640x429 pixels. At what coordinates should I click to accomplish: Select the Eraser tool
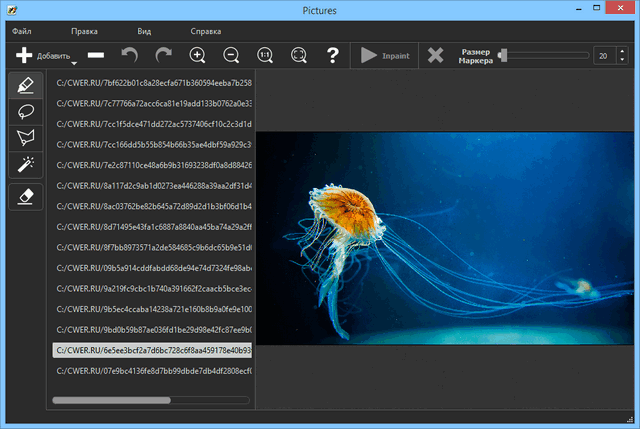tap(25, 197)
